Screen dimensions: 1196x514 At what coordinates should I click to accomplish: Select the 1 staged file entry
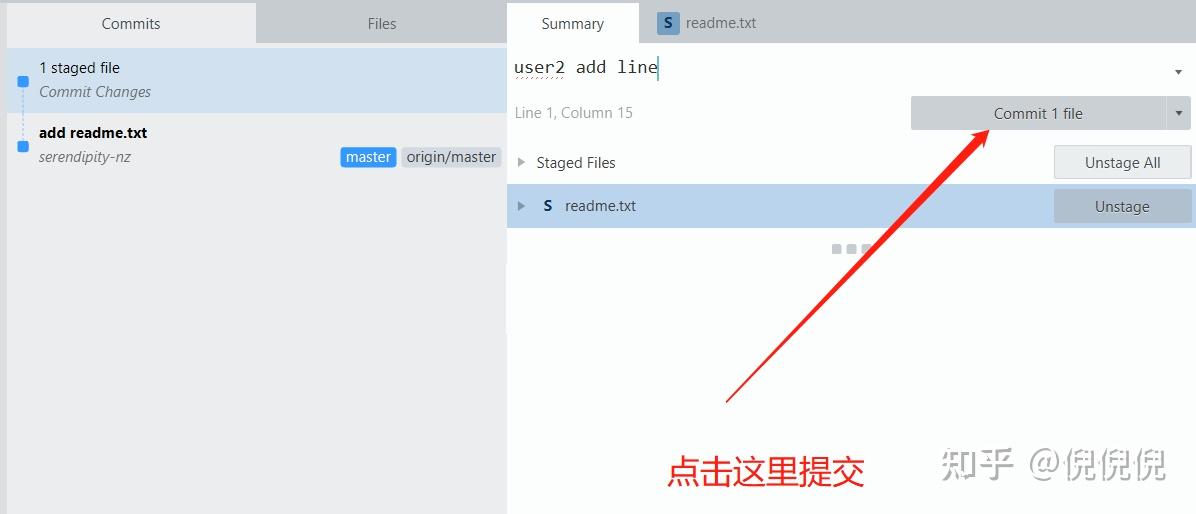tap(257, 80)
